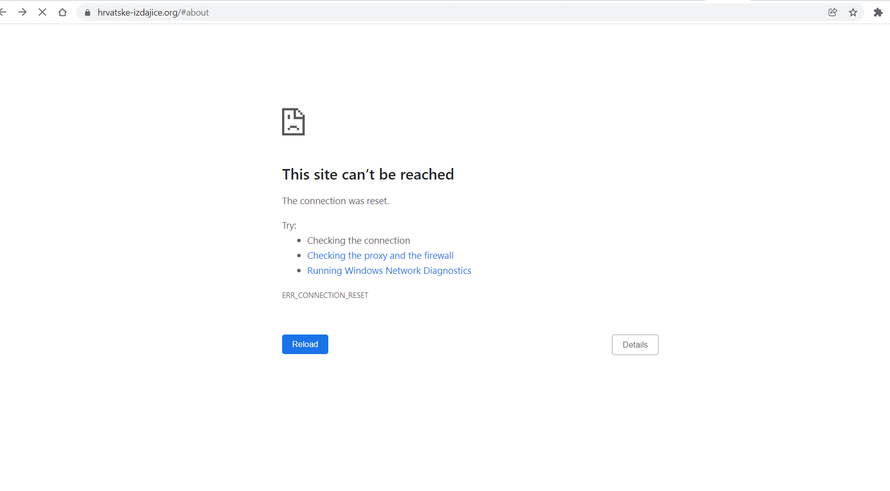Stop page loading with the X icon
This screenshot has height=491, width=890.
[42, 12]
